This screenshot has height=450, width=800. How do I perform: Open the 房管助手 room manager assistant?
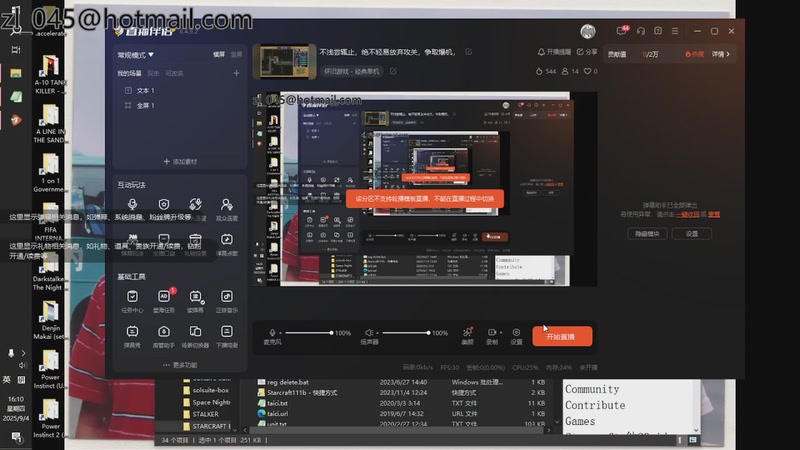pyautogui.click(x=164, y=336)
